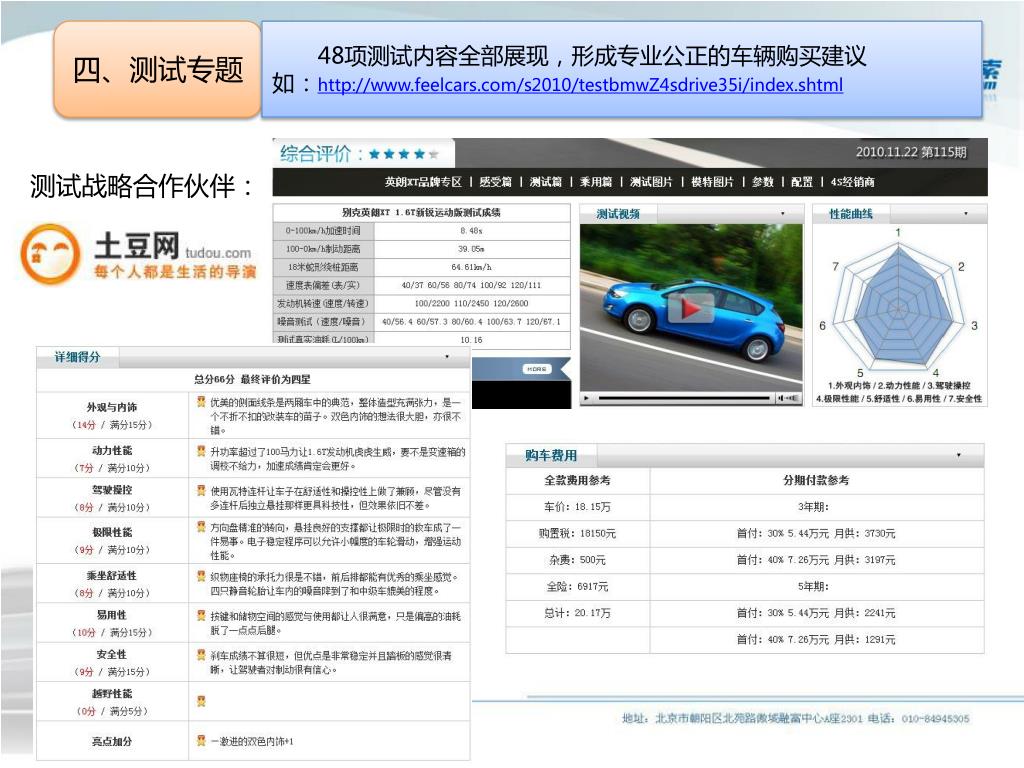The height and width of the screenshot is (768, 1024).
Task: Select the 杂费: 500元 cell
Action: (577, 560)
